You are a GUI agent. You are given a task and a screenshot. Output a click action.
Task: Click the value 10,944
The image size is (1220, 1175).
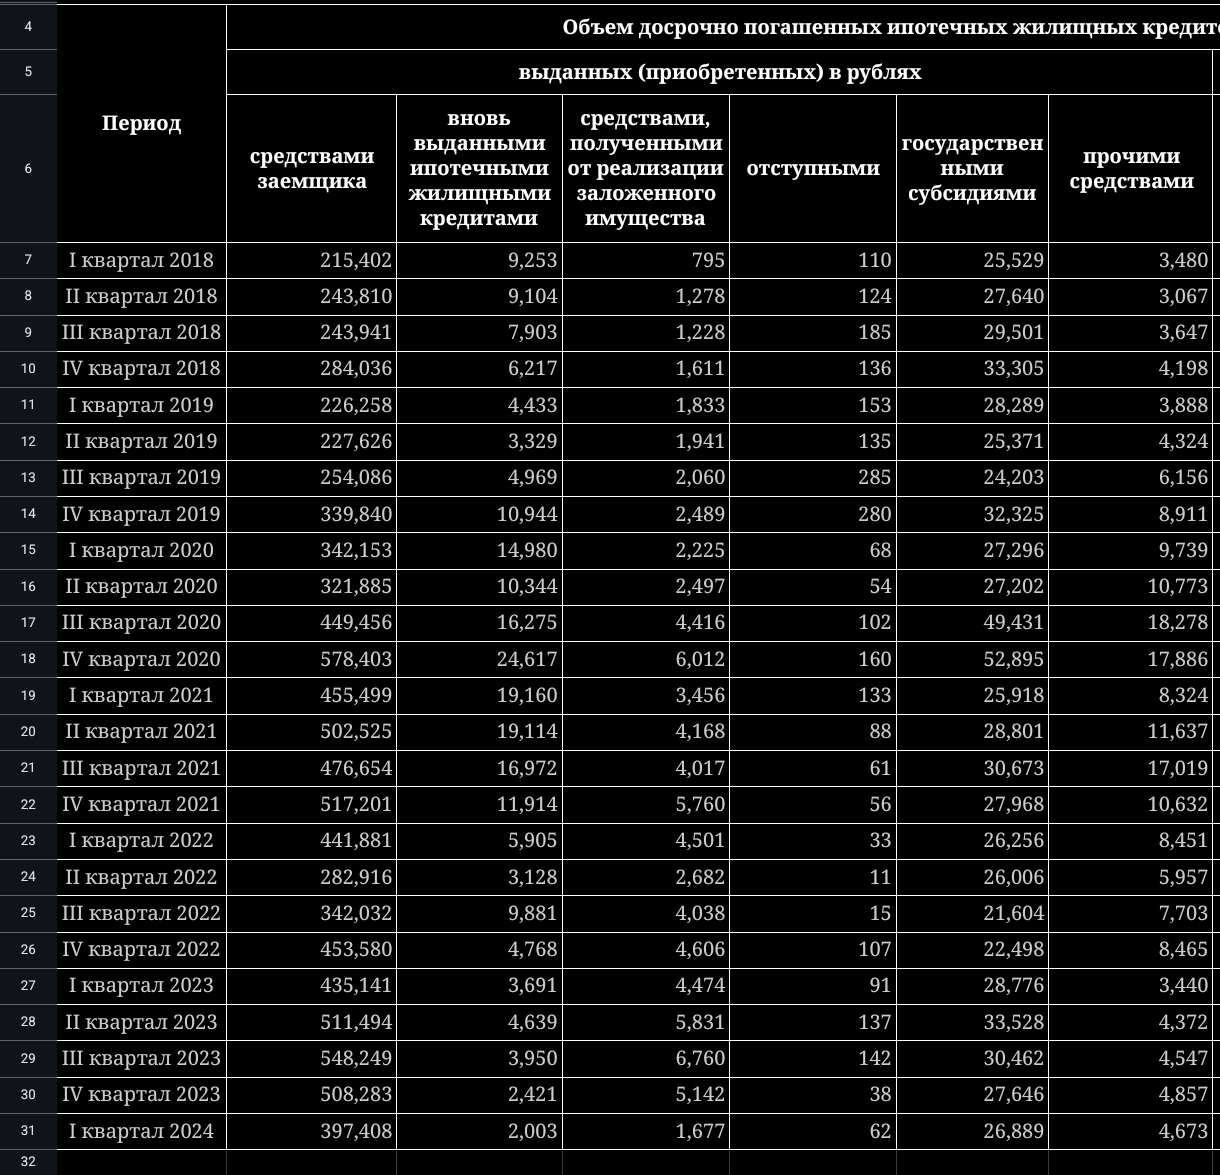coord(480,514)
